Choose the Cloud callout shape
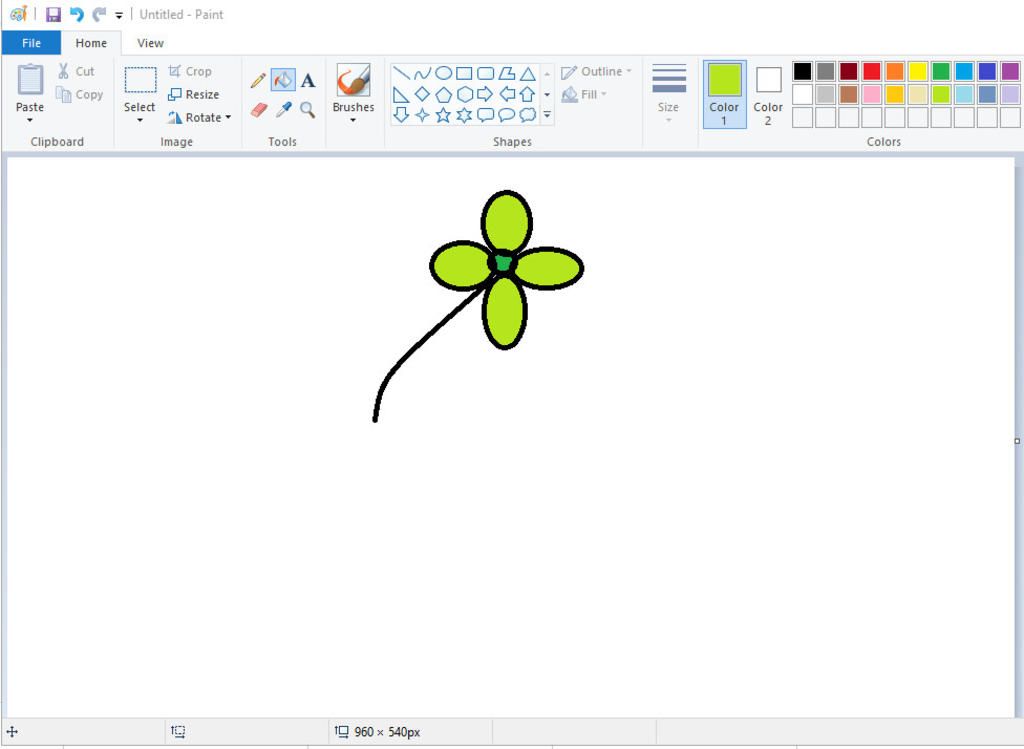The width and height of the screenshot is (1024, 749). 528,116
